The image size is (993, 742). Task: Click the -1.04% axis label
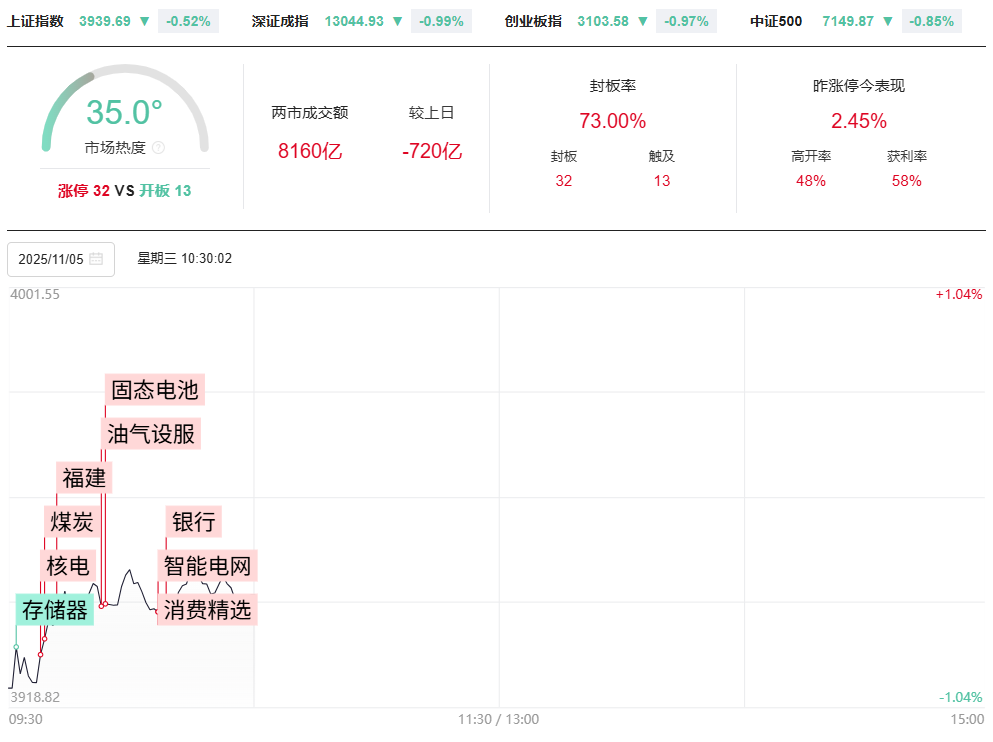coord(960,697)
